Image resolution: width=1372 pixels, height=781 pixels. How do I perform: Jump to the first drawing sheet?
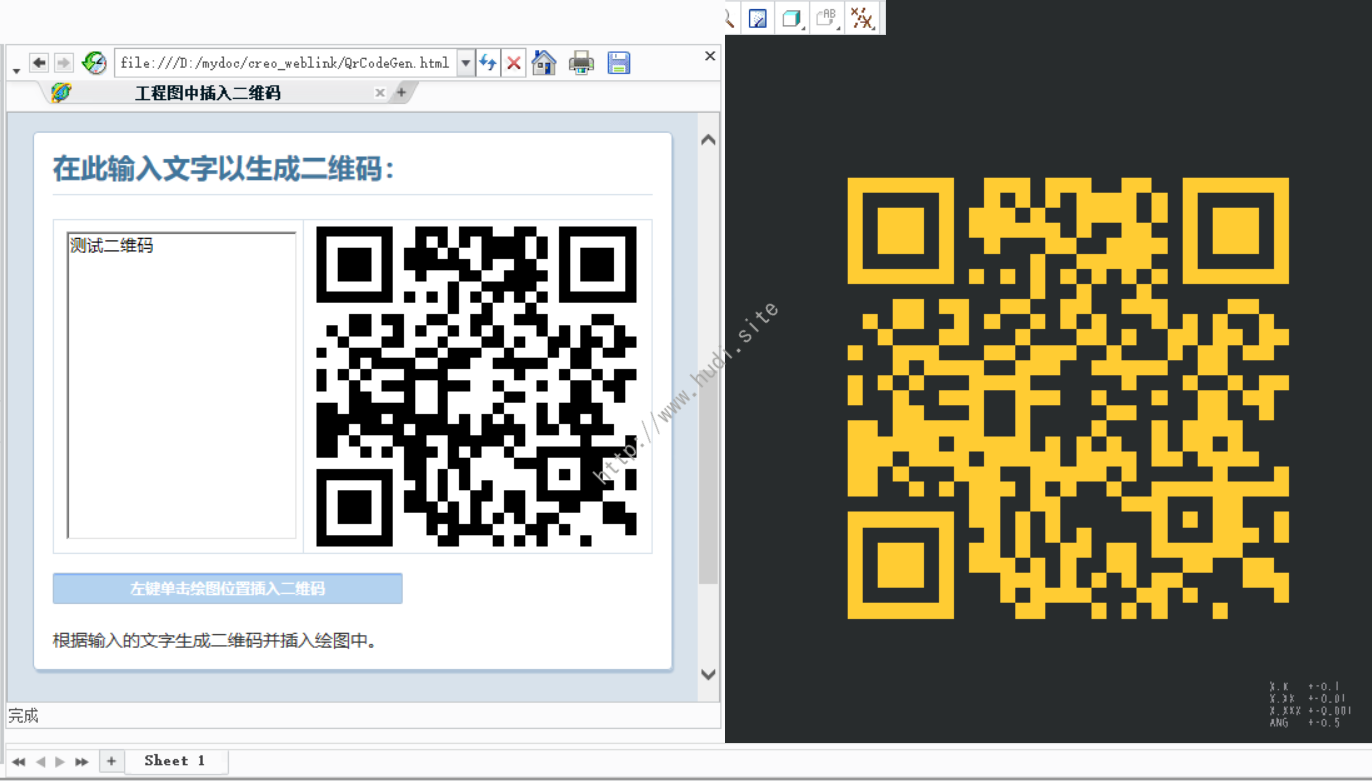(x=18, y=762)
